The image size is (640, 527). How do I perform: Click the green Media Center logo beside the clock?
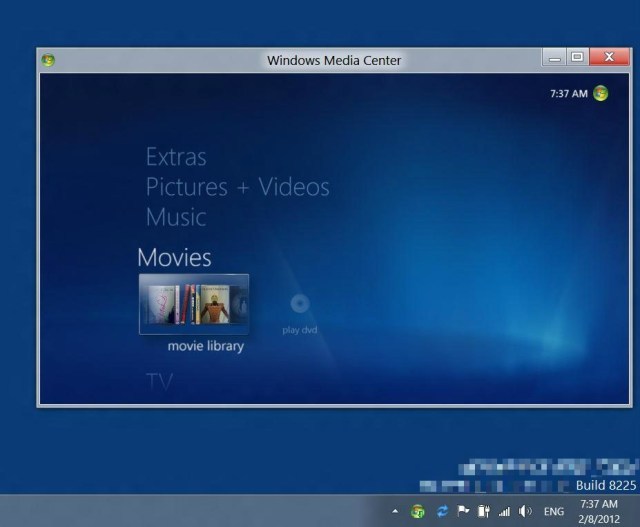[x=600, y=93]
